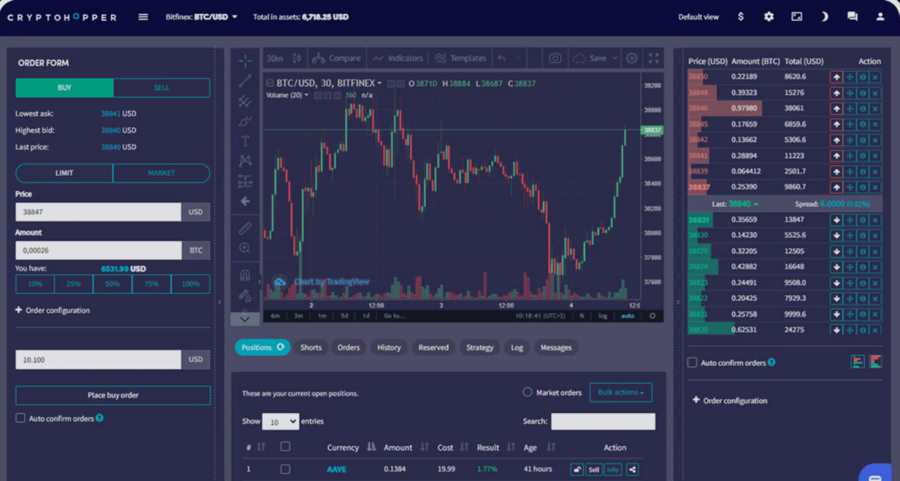The height and width of the screenshot is (481, 900).
Task: Expand Order configuration in the order form
Action: pos(52,311)
